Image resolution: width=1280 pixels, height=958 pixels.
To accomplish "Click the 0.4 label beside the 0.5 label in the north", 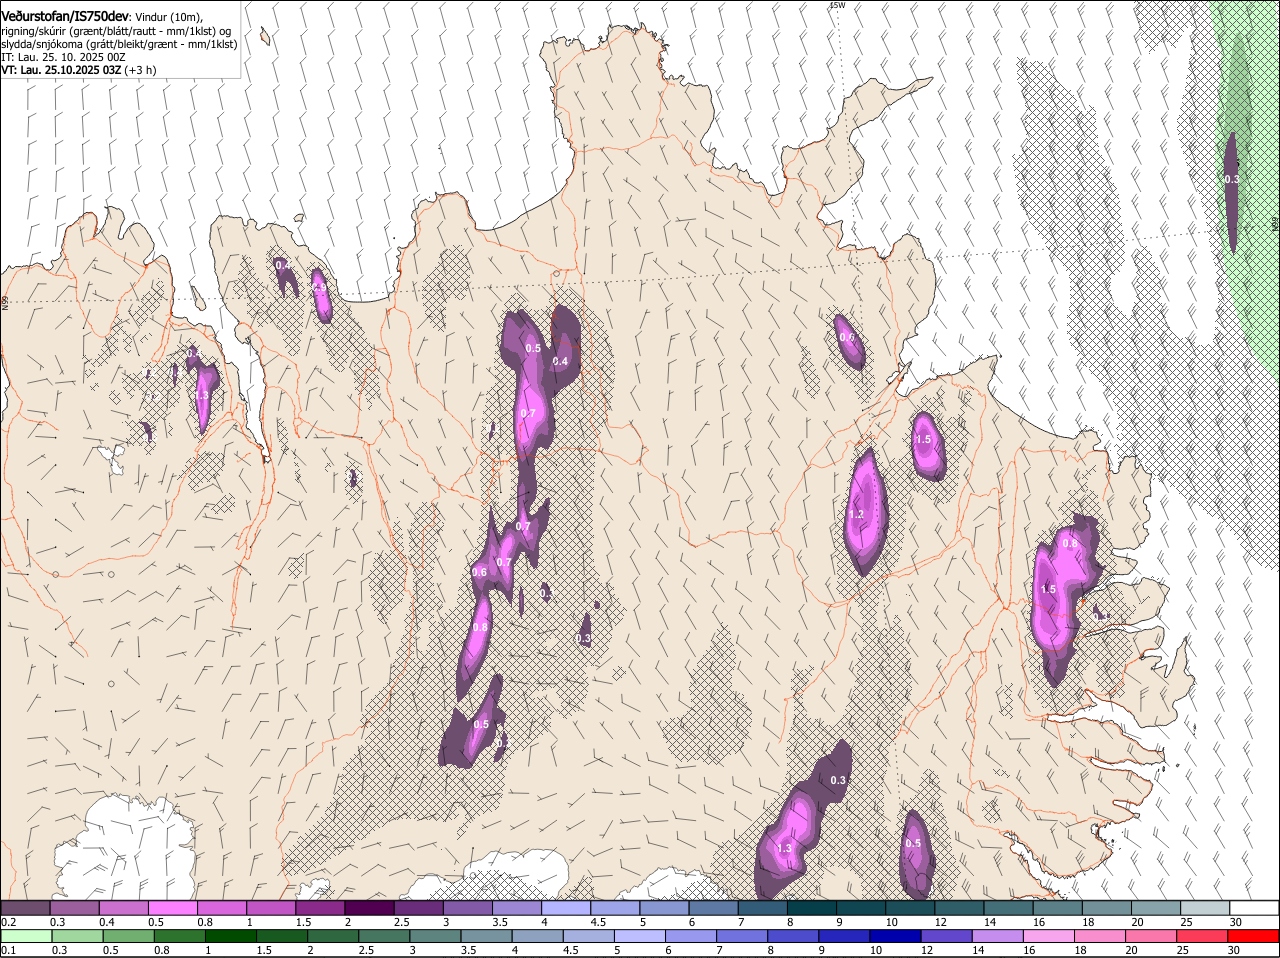I will 560,361.
